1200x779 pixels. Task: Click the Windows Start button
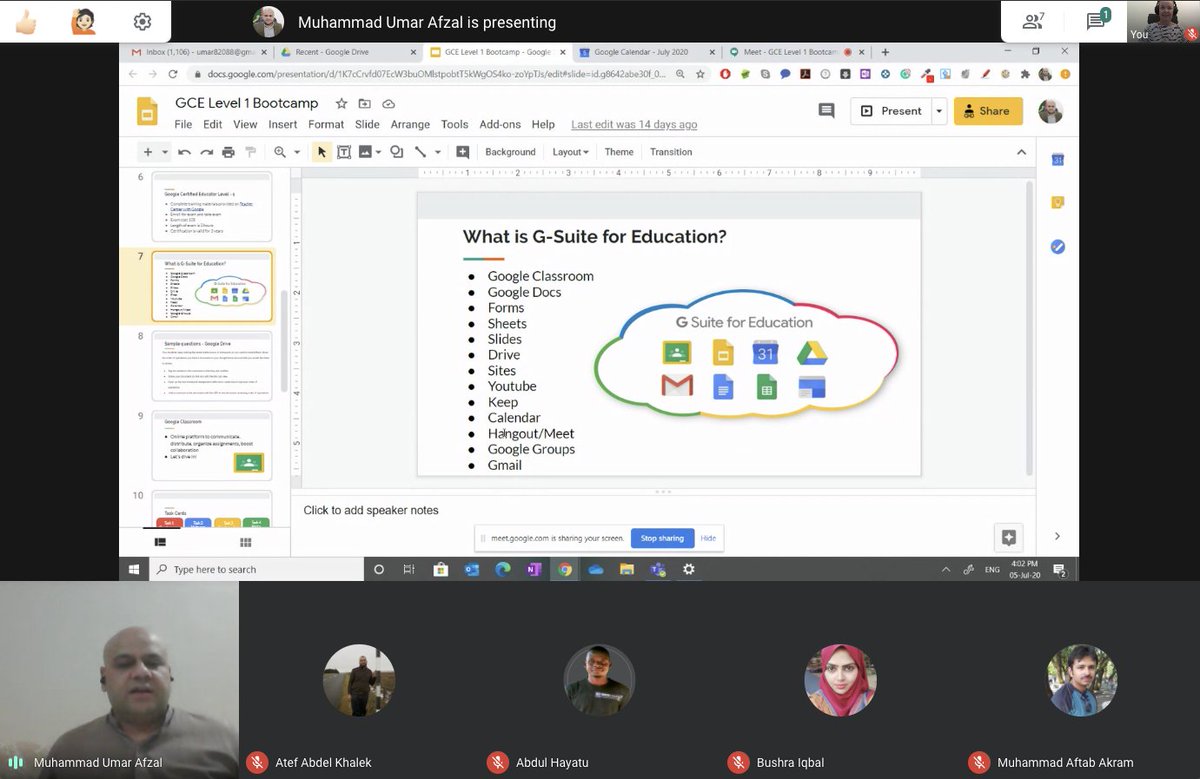pyautogui.click(x=134, y=569)
